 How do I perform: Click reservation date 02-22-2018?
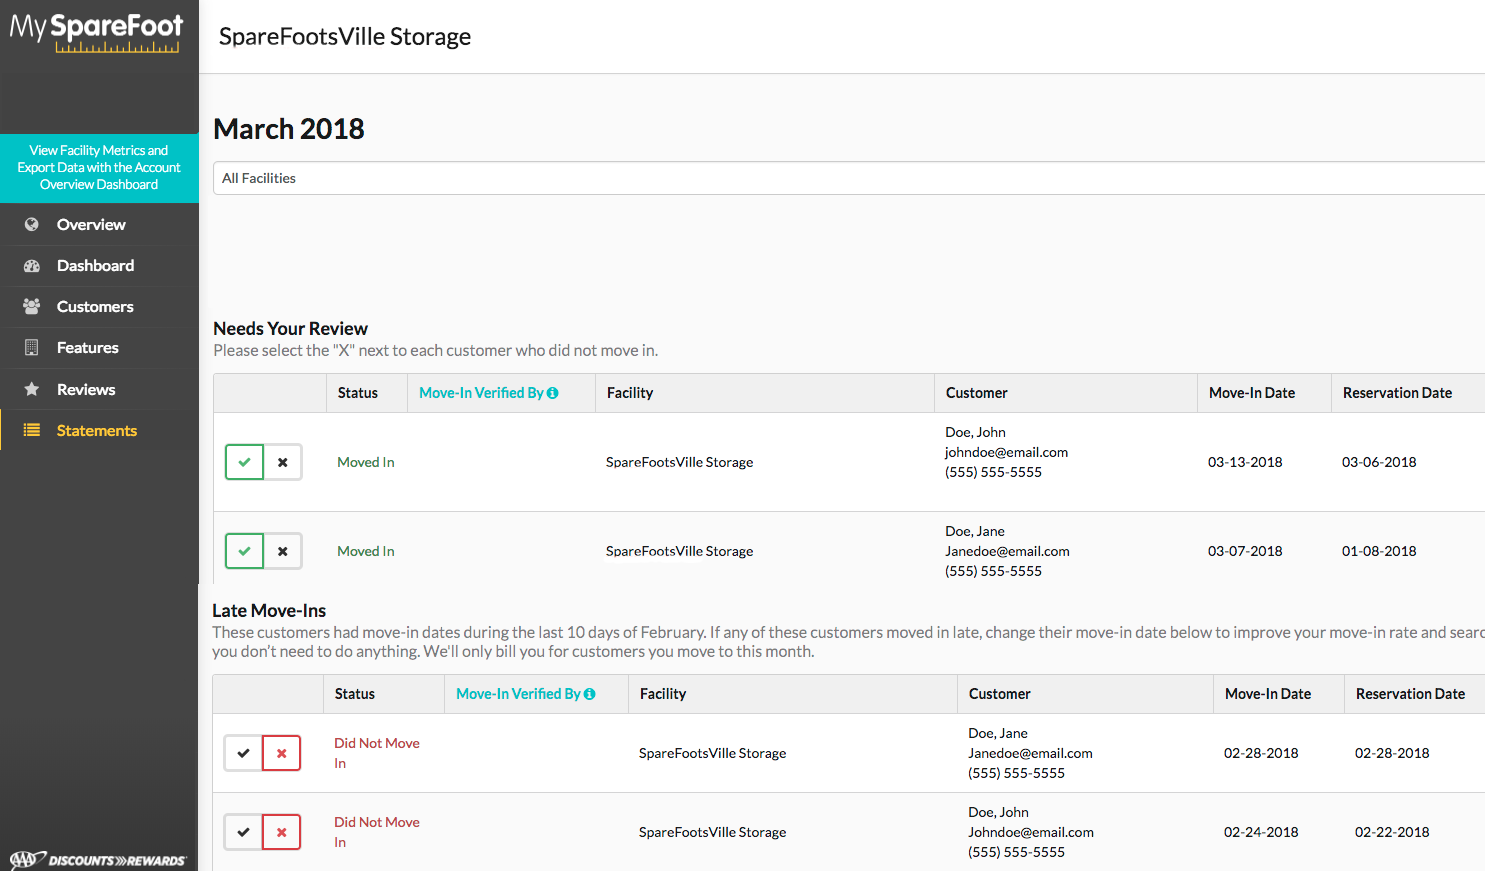pyautogui.click(x=1392, y=832)
